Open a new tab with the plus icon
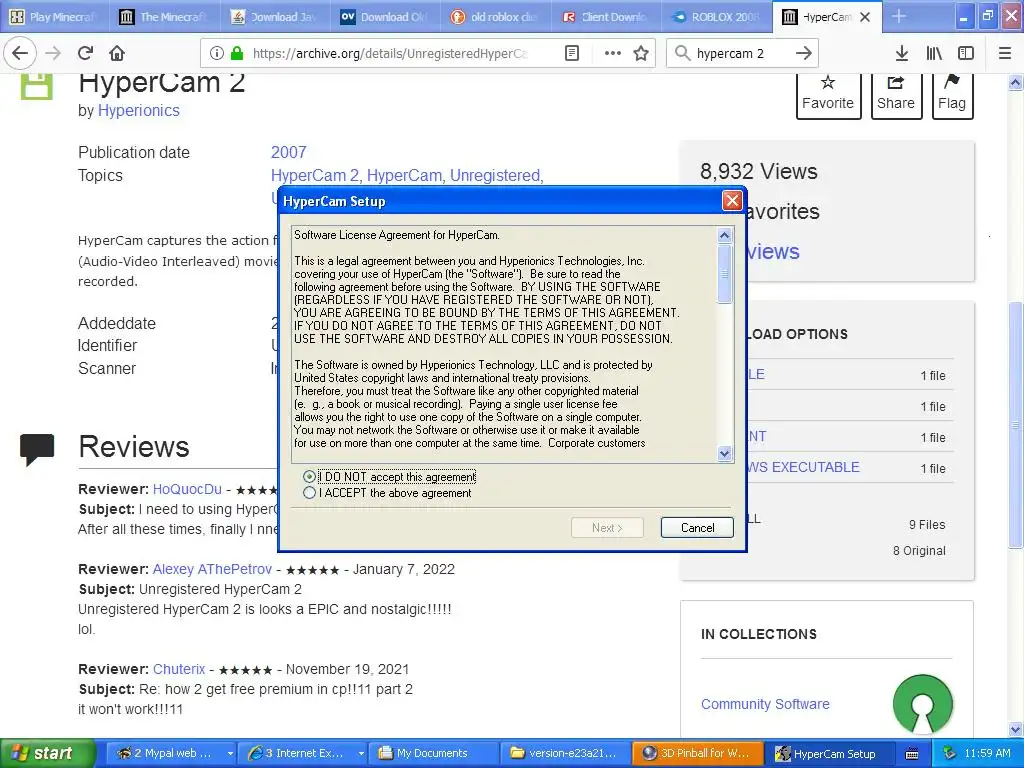The height and width of the screenshot is (768, 1024). click(899, 16)
